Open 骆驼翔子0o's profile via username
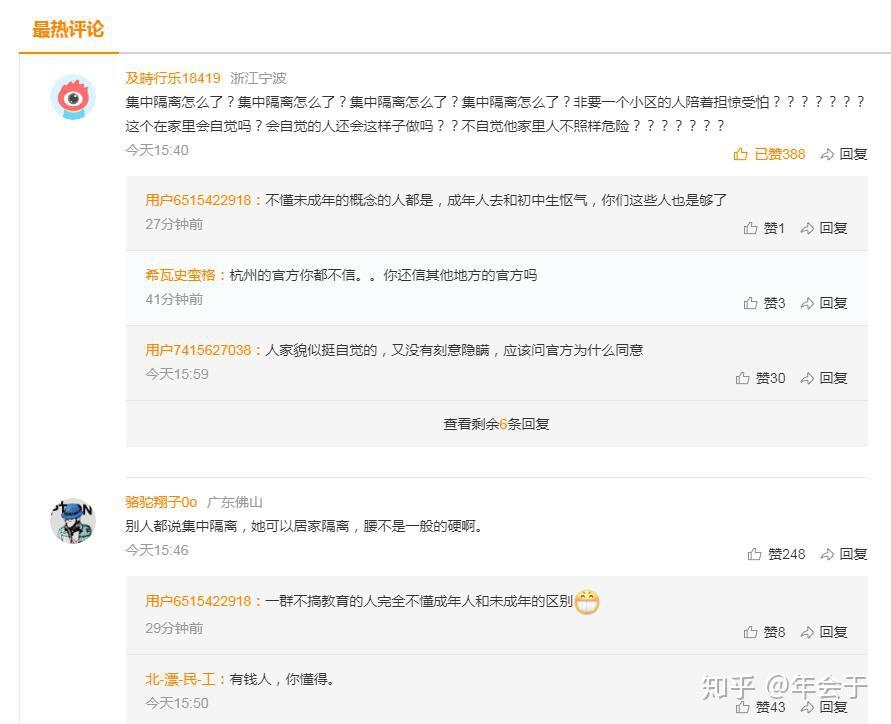The width and height of the screenshot is (891, 724). 161,502
